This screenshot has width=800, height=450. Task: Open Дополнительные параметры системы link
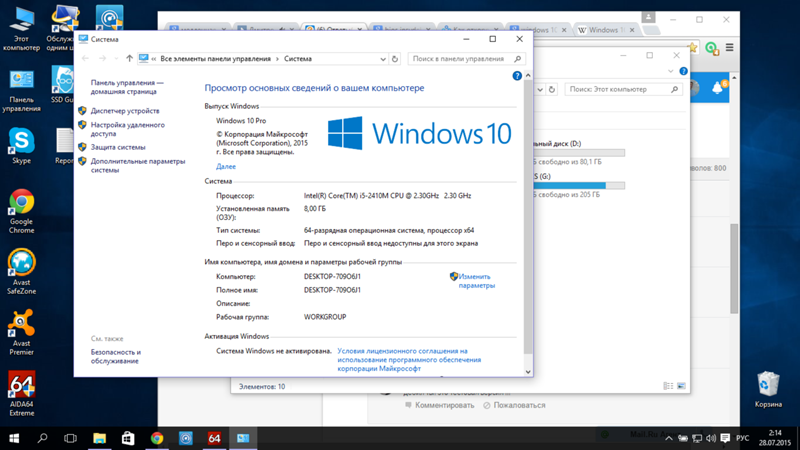pyautogui.click(x=138, y=166)
